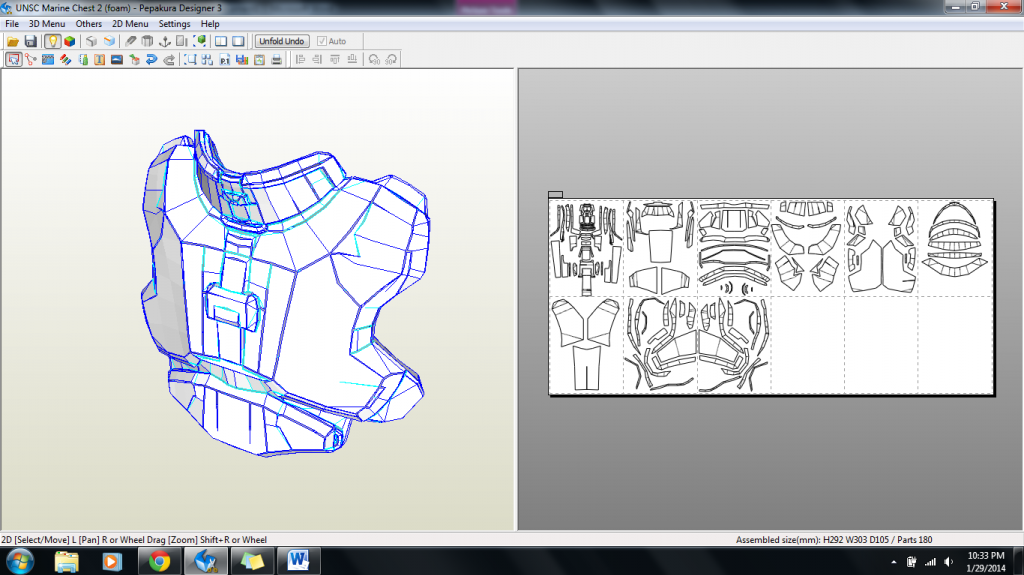This screenshot has height=575, width=1024.
Task: Click the network signal tray icon
Action: tap(930, 562)
